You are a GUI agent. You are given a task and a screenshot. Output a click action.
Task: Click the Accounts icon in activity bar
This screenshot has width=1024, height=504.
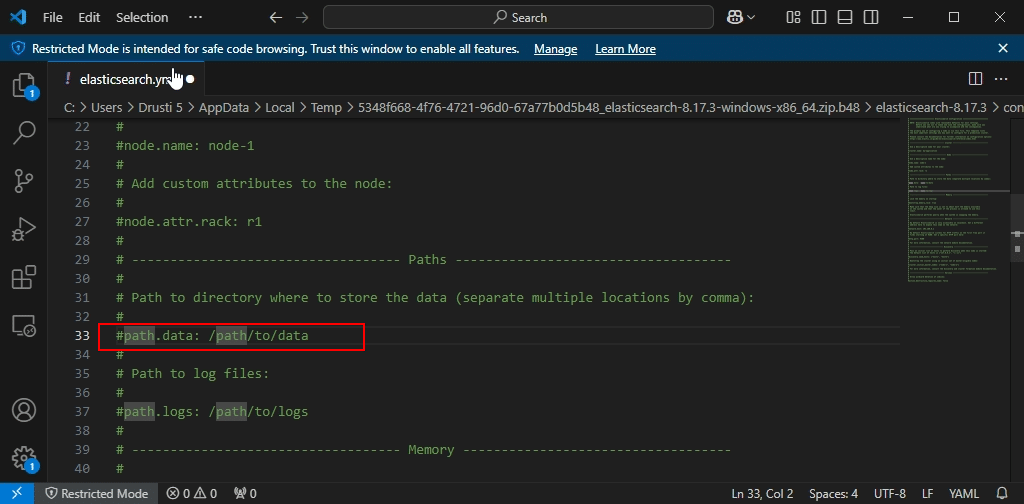23,411
